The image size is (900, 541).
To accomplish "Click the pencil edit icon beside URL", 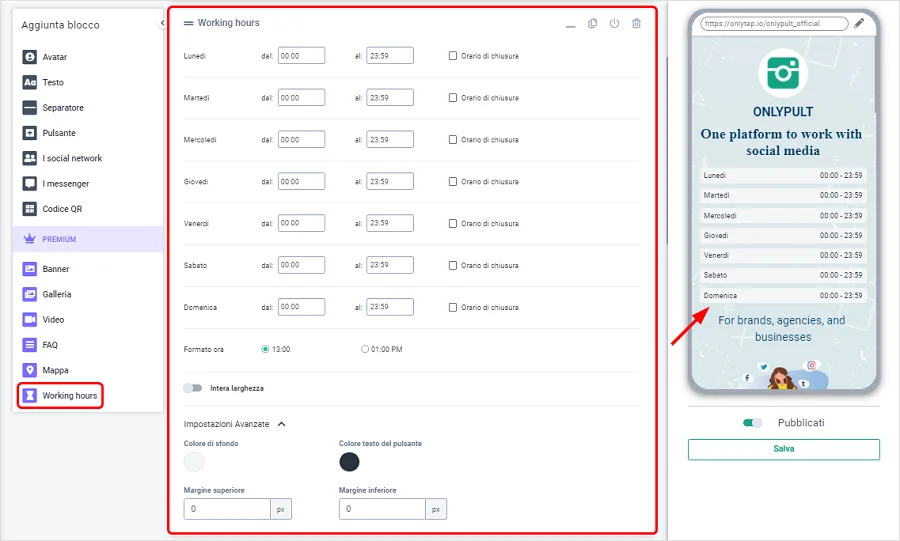I will (859, 23).
